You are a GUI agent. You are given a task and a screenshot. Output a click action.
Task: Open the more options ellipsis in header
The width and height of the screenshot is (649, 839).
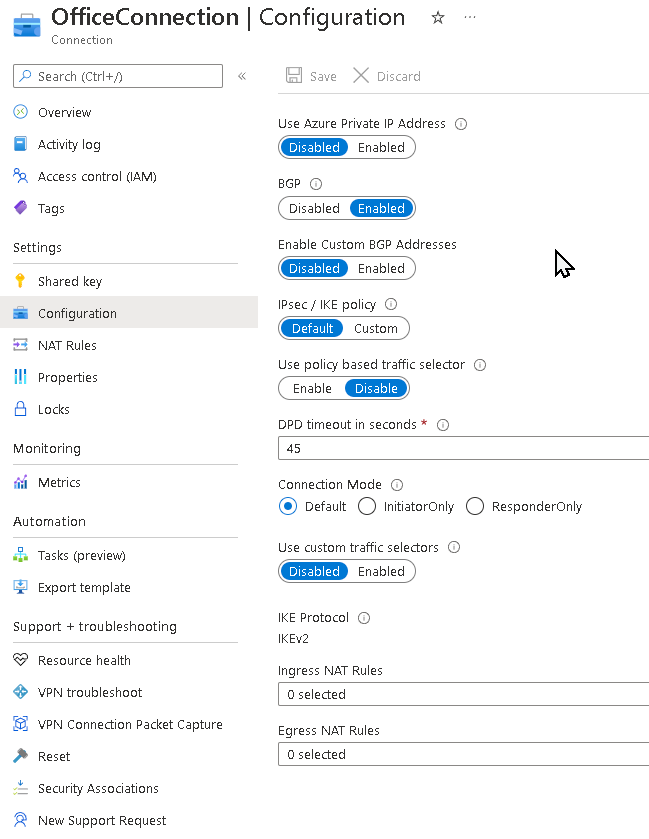(x=470, y=18)
